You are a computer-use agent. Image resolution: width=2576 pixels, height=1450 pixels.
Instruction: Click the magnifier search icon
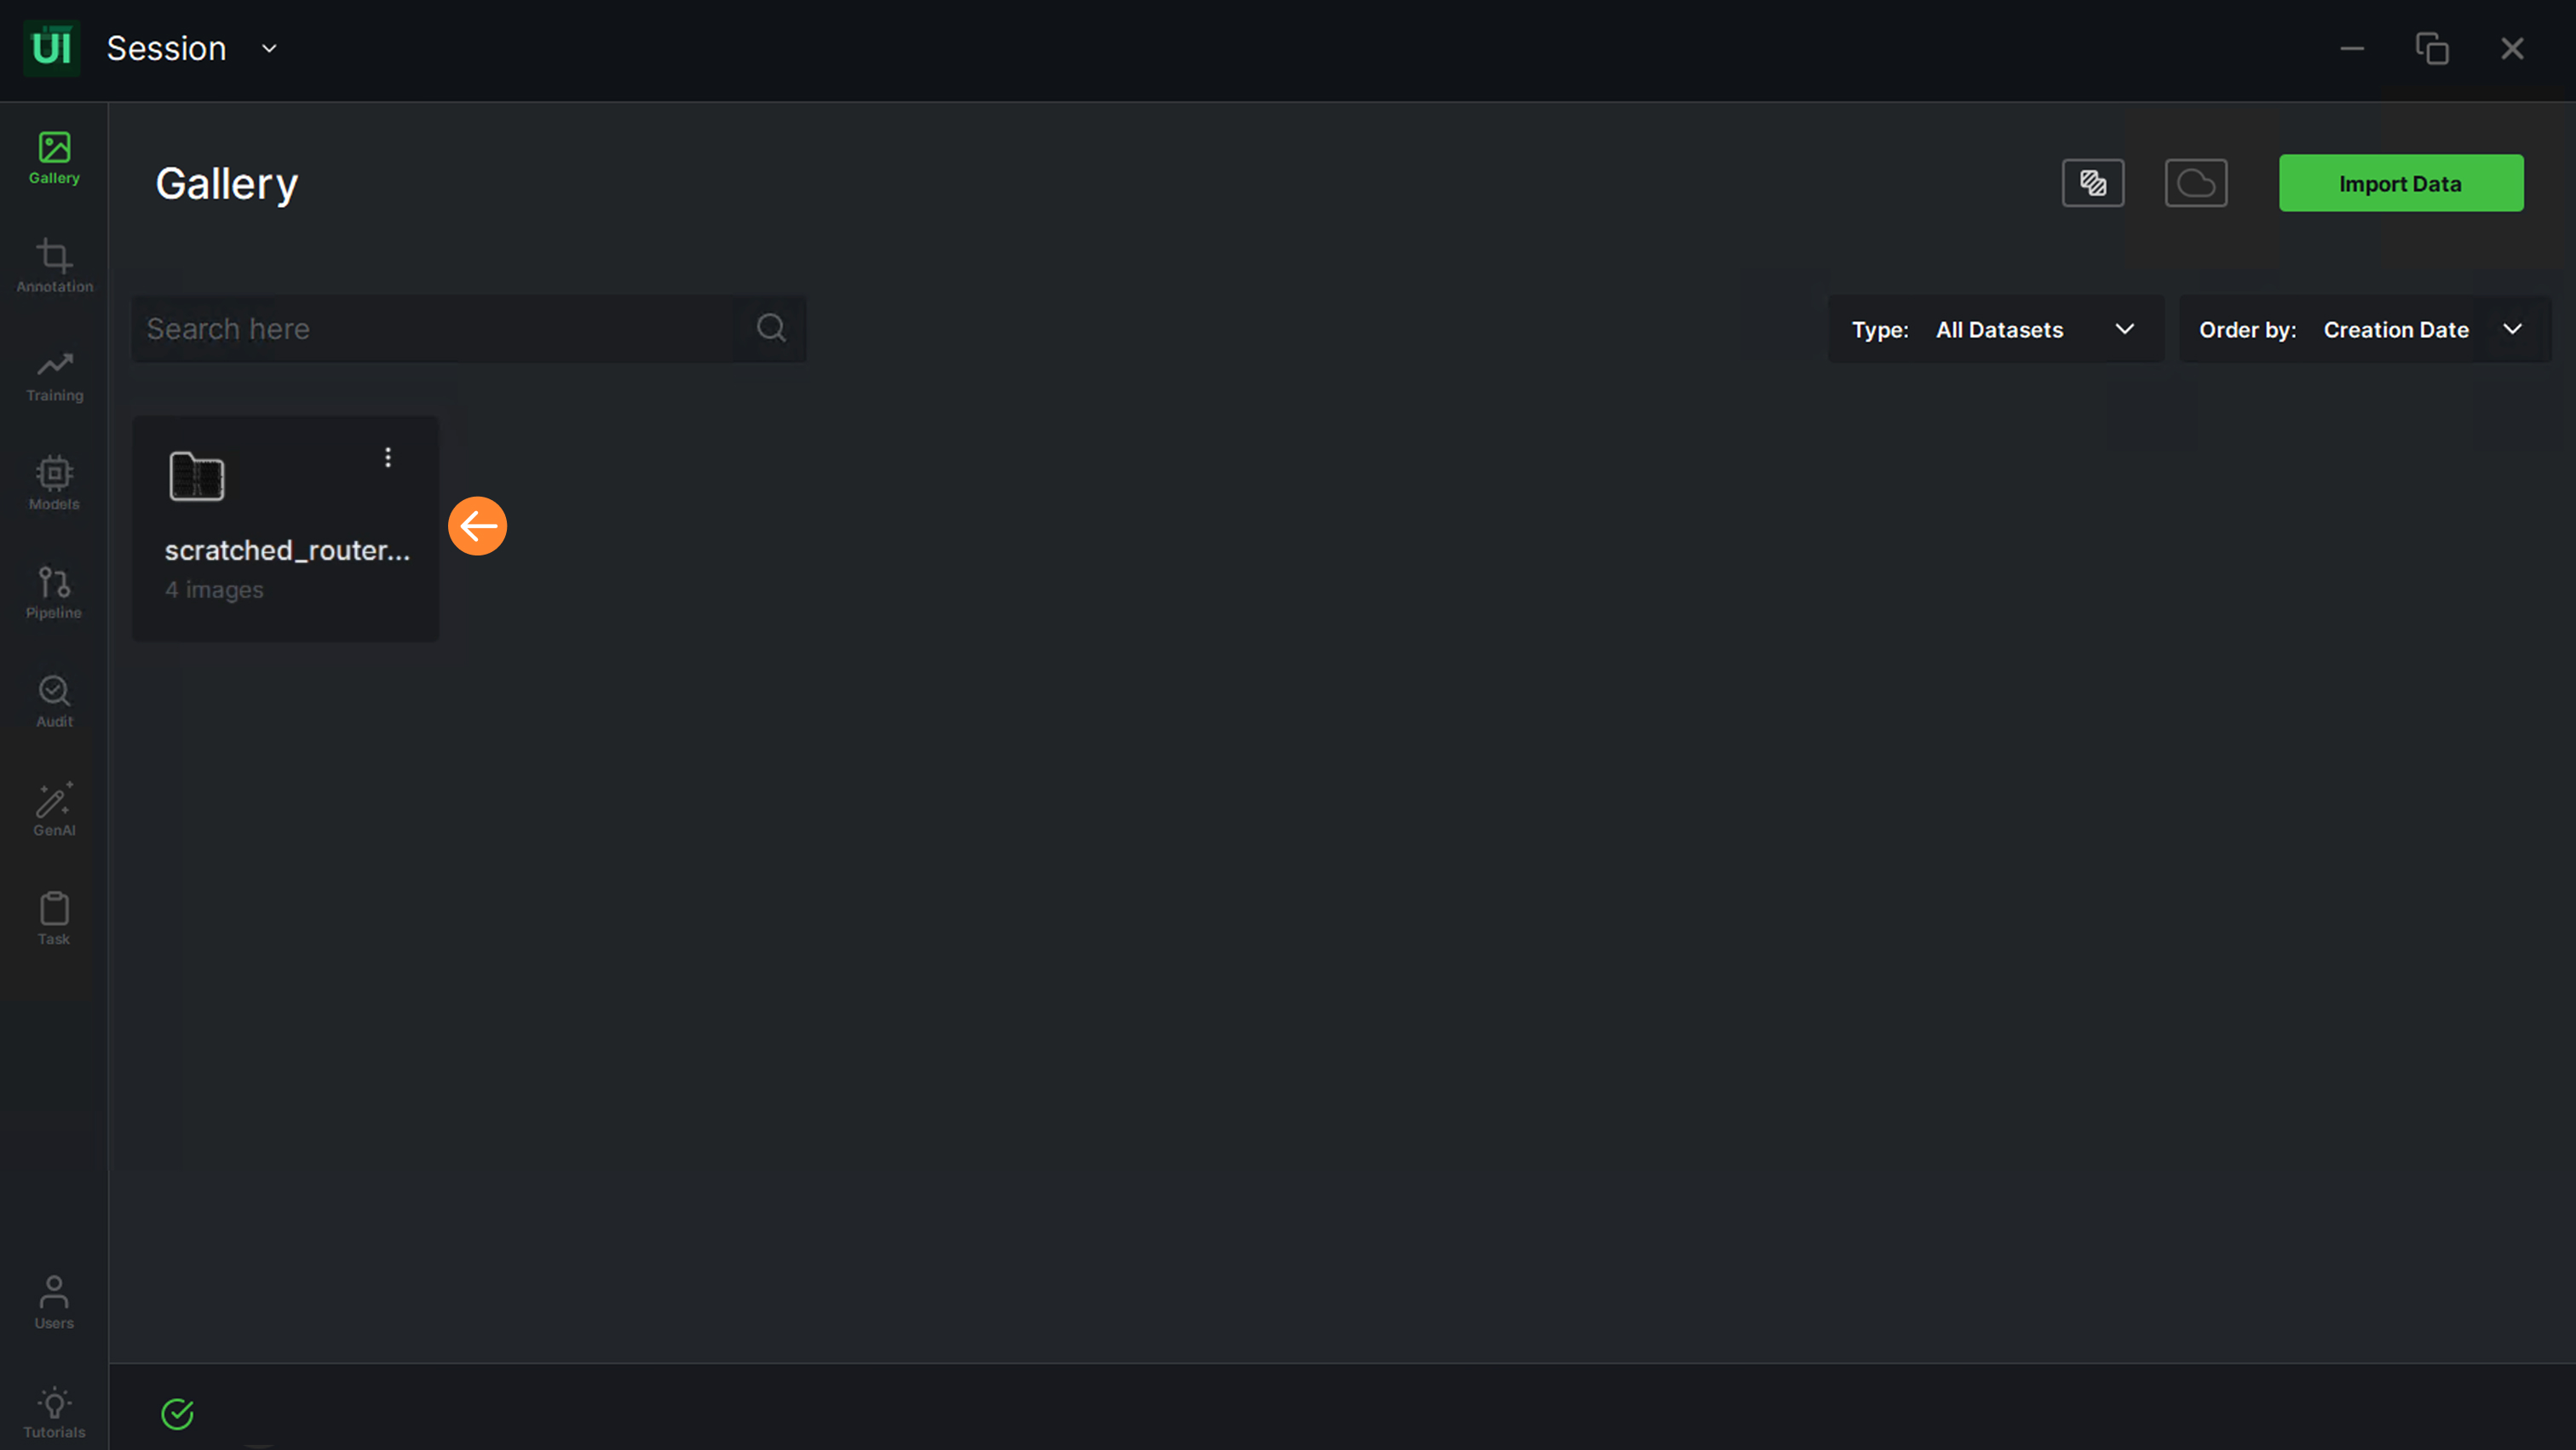pos(770,328)
